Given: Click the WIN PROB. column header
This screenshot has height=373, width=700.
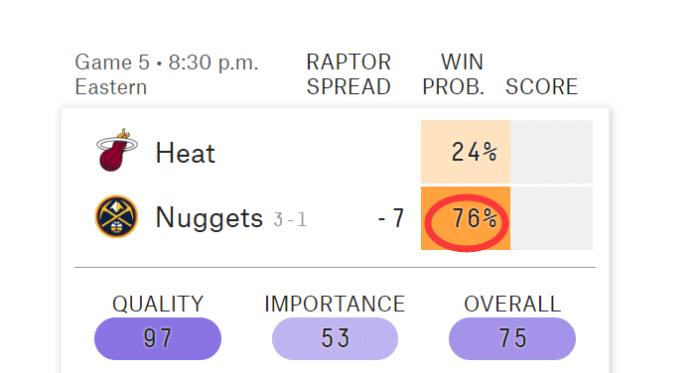Looking at the screenshot, I should pyautogui.click(x=453, y=75).
